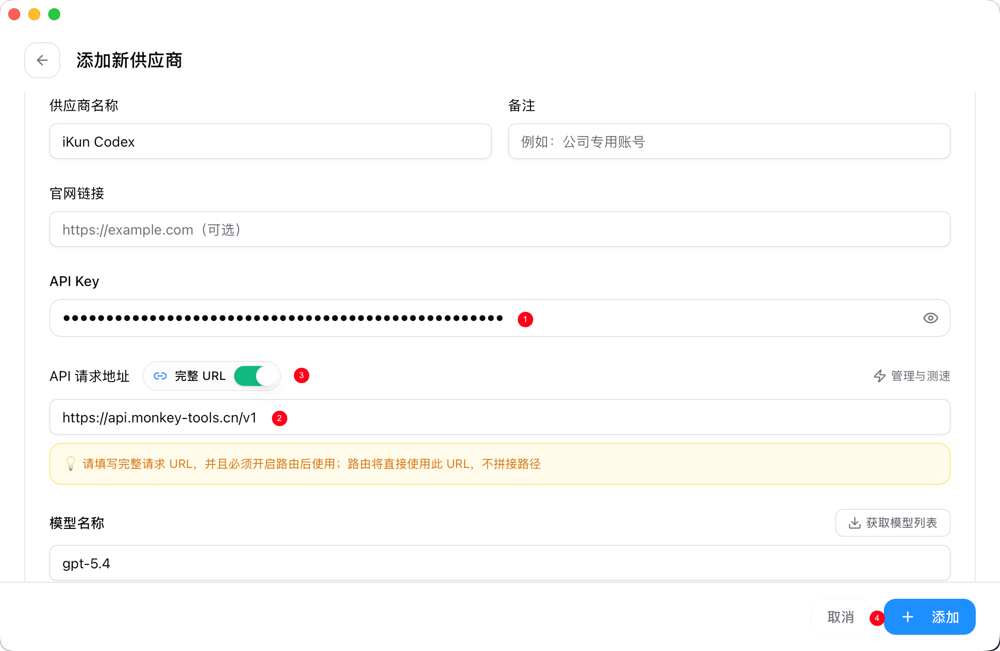This screenshot has height=651, width=1000.
Task: Focus the 官网链接 input field
Action: pyautogui.click(x=500, y=230)
